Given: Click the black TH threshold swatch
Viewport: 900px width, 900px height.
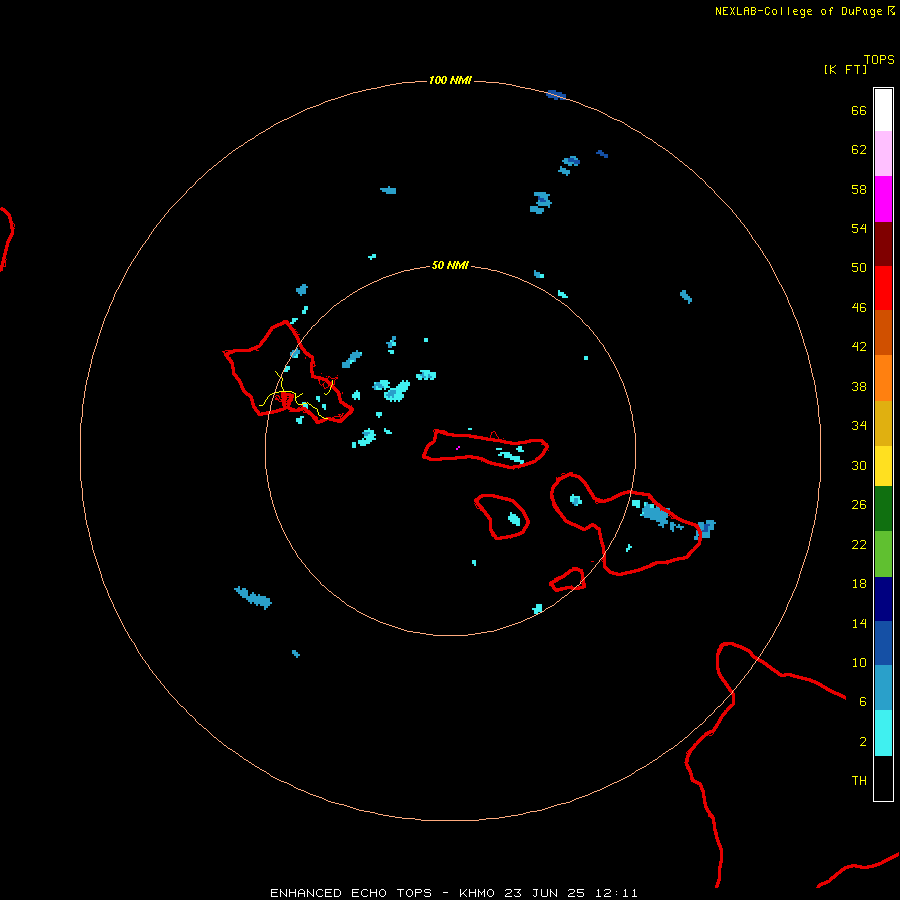Looking at the screenshot, I should pyautogui.click(x=883, y=778).
